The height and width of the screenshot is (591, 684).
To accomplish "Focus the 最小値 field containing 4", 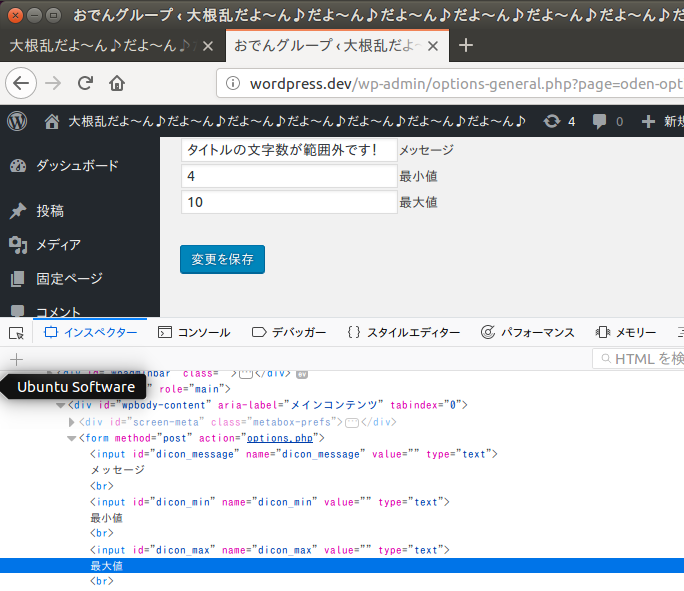I will point(289,176).
